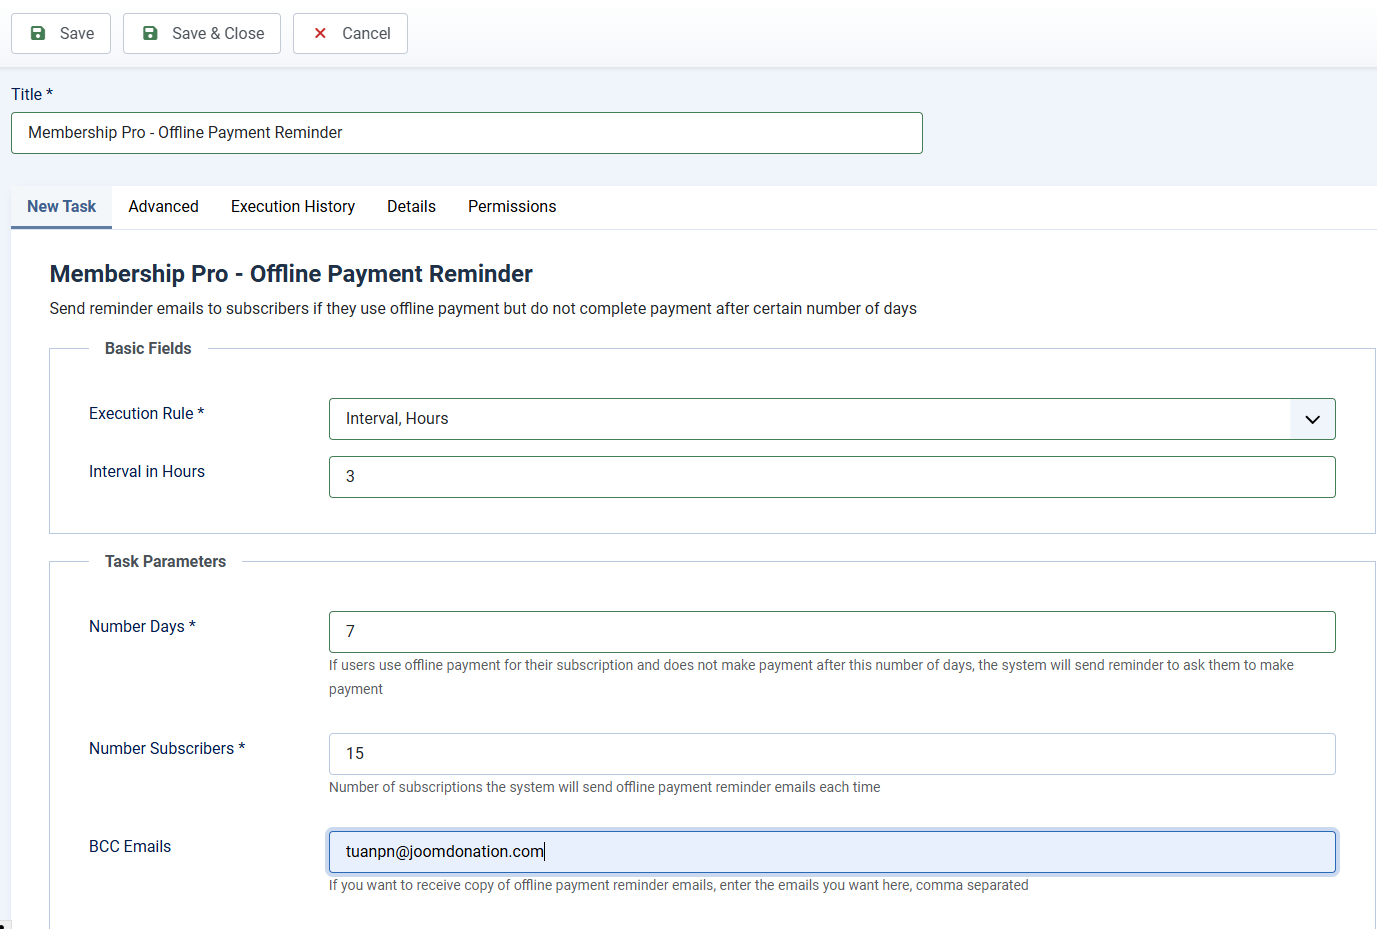Click the BCC Emails help text
Screen dimensions: 1377x929
679,885
